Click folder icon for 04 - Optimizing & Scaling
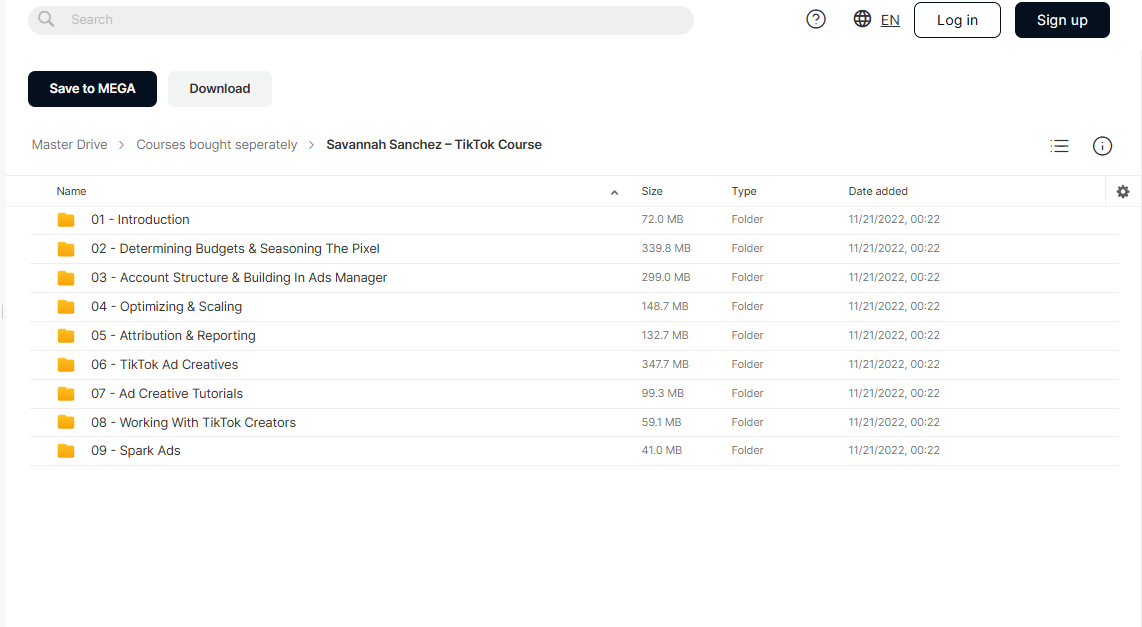Viewport: 1142px width, 627px height. point(66,307)
